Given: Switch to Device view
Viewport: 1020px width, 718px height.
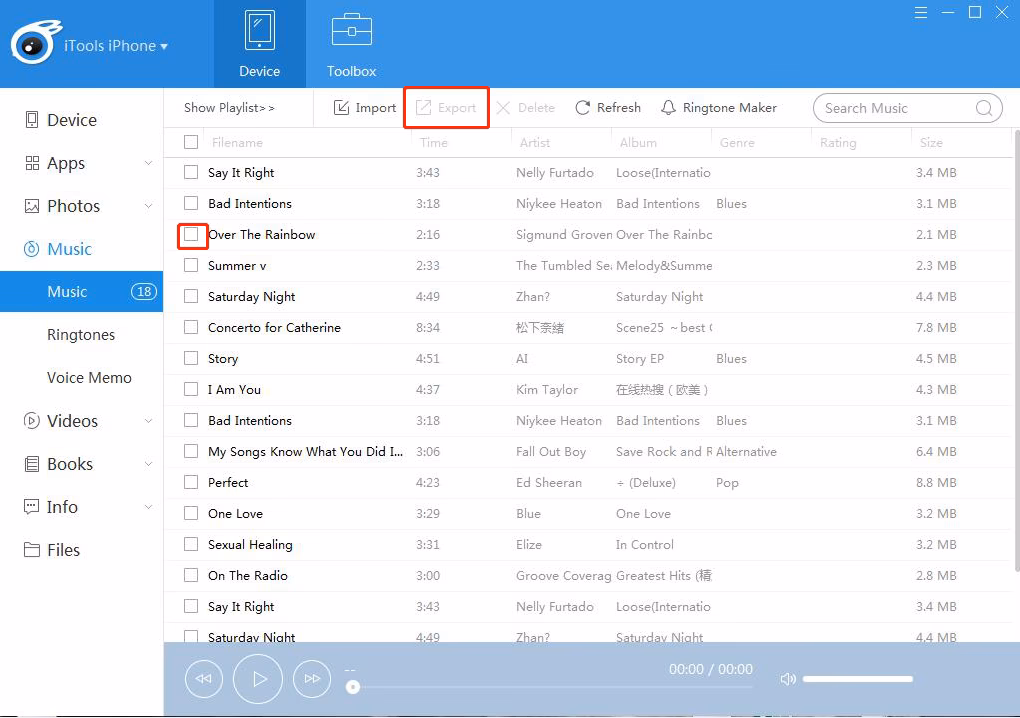Looking at the screenshot, I should pyautogui.click(x=259, y=43).
